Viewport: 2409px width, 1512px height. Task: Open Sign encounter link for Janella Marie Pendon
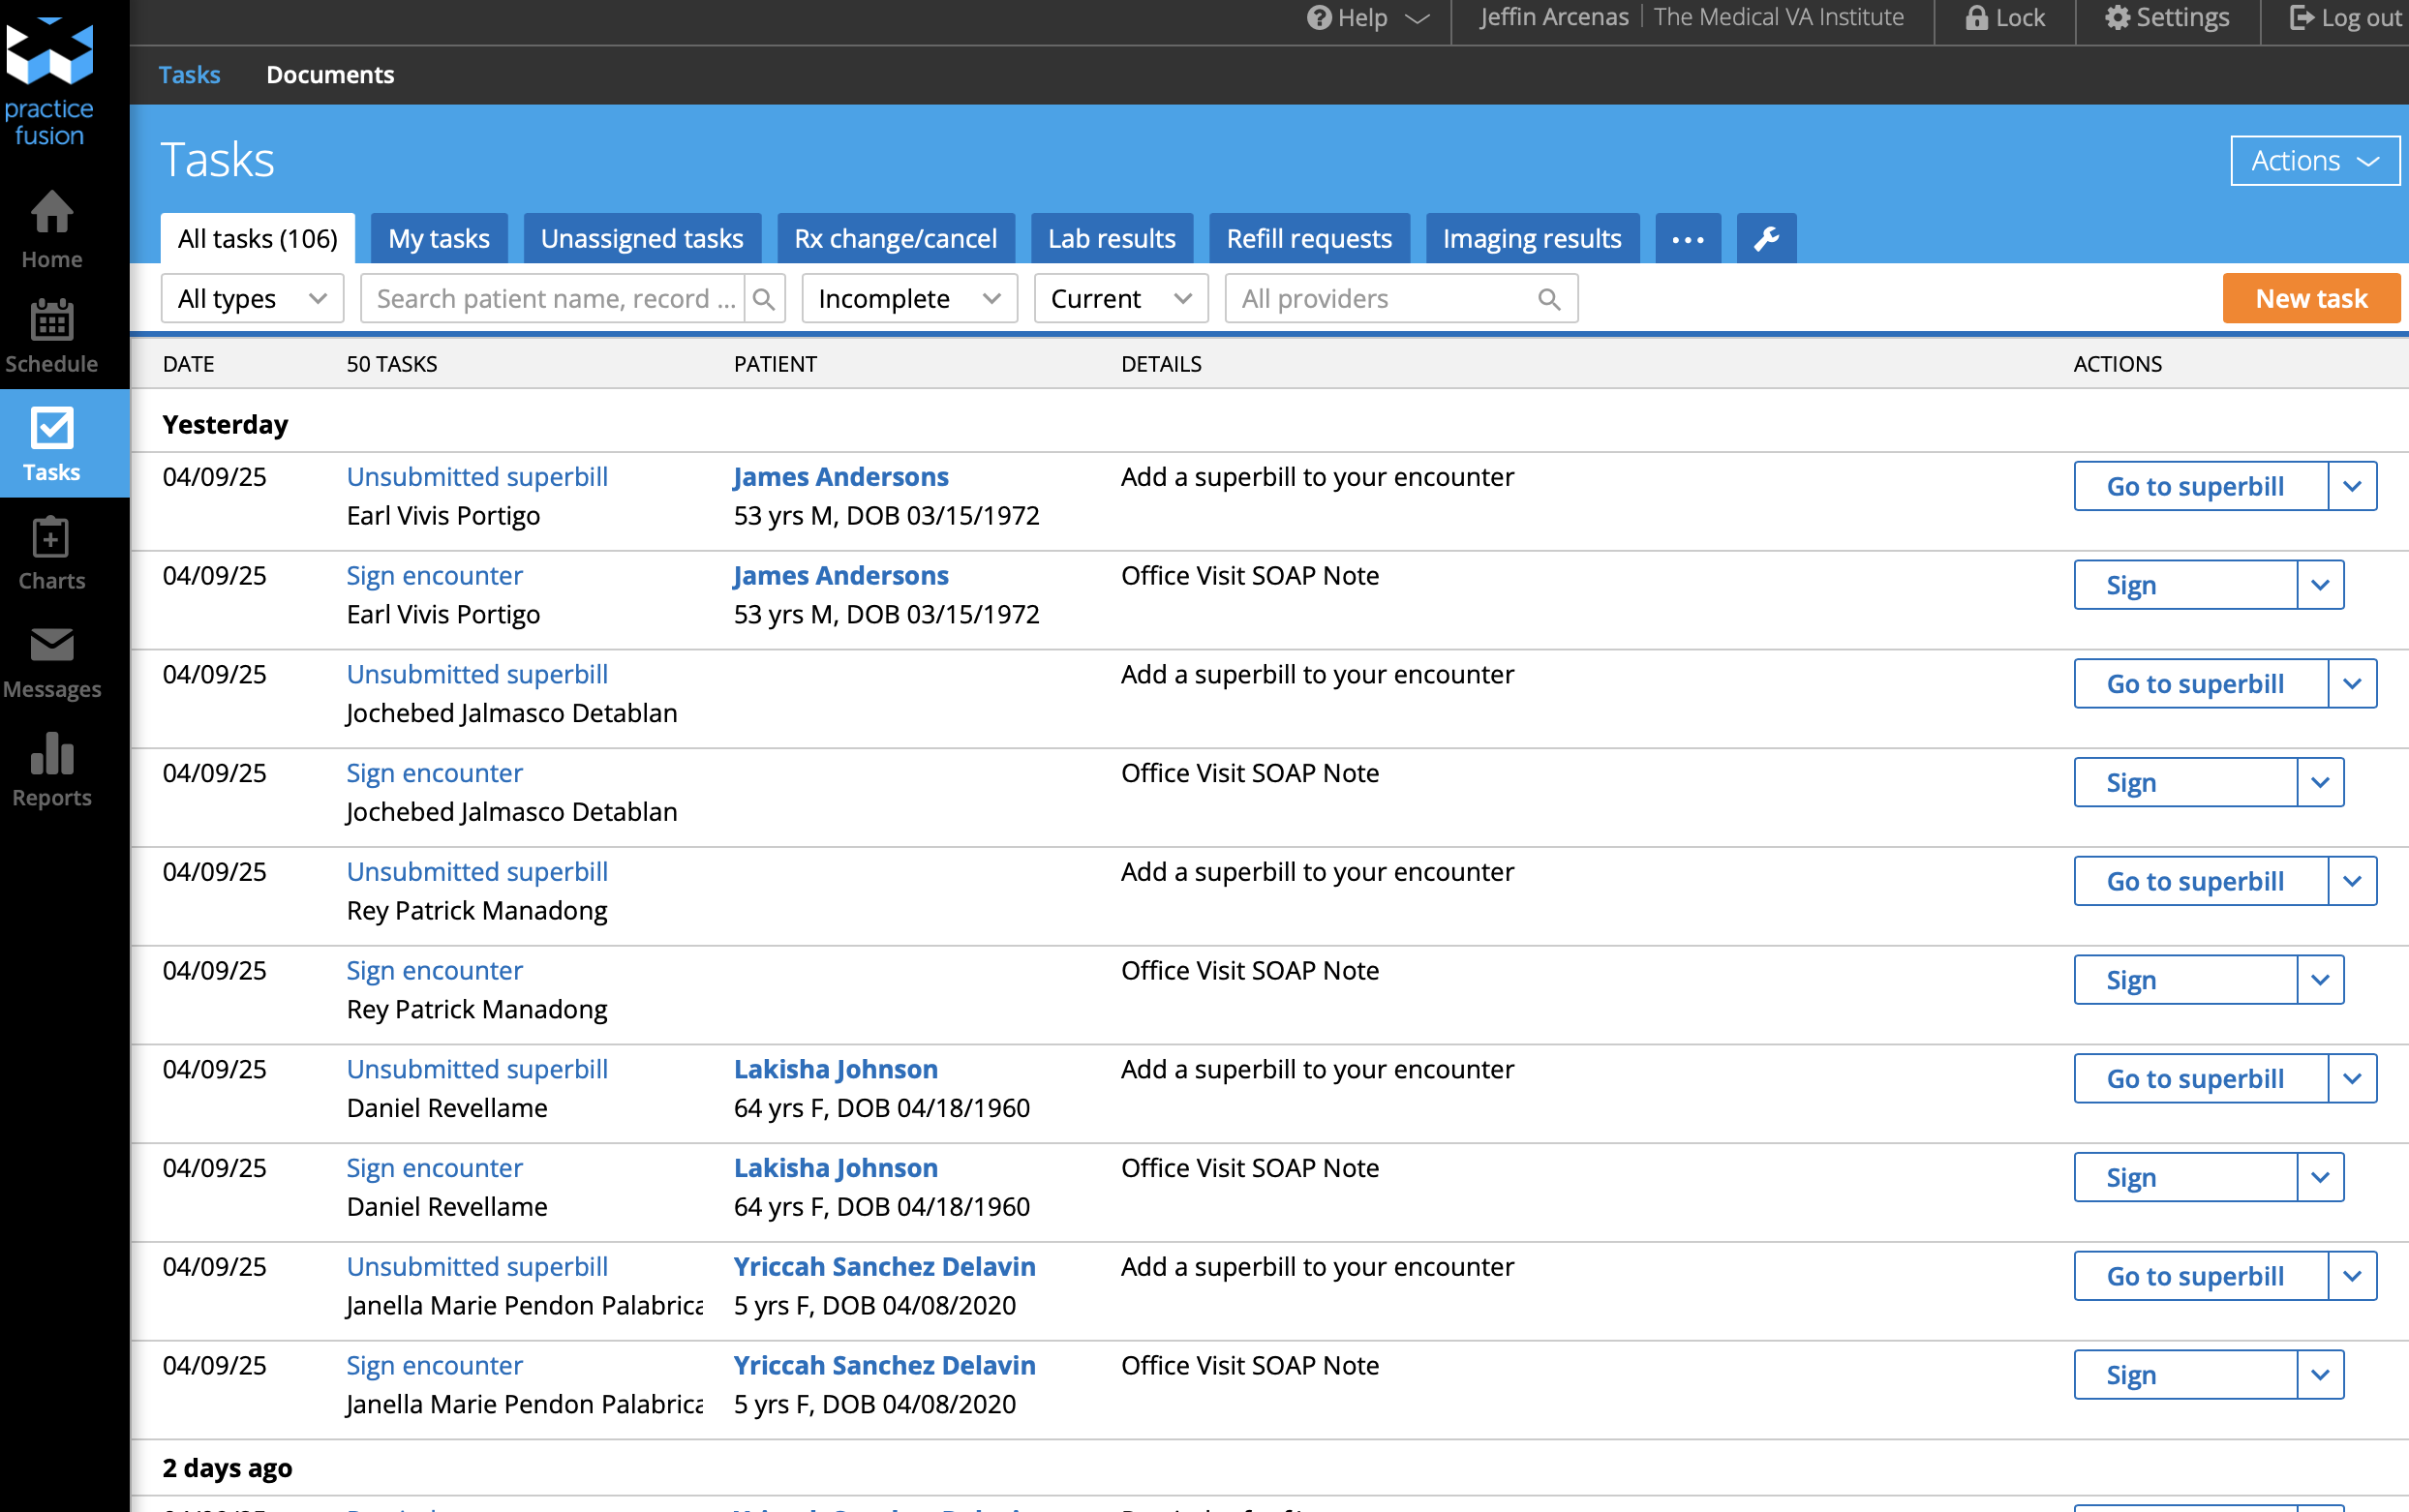coord(434,1365)
